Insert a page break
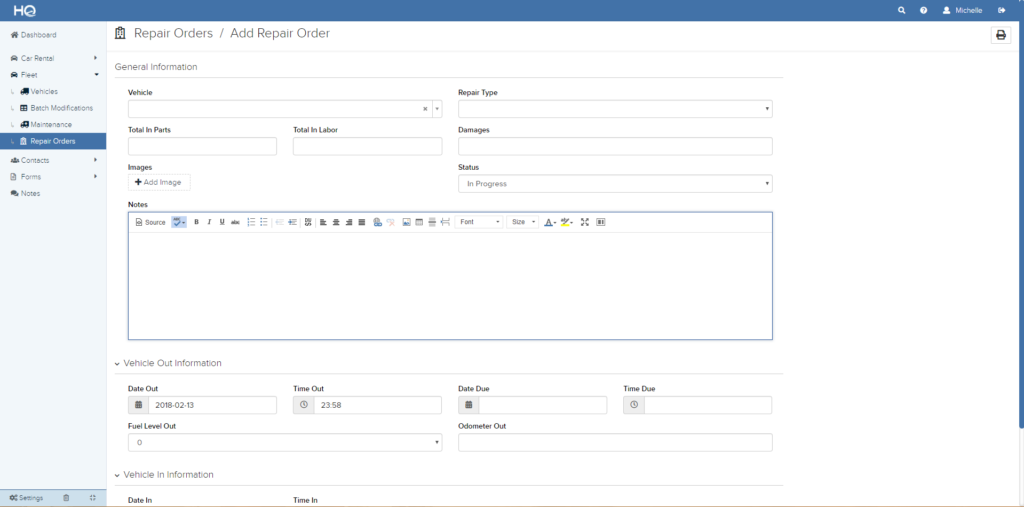Screen dimensions: 1024x507 (445, 222)
